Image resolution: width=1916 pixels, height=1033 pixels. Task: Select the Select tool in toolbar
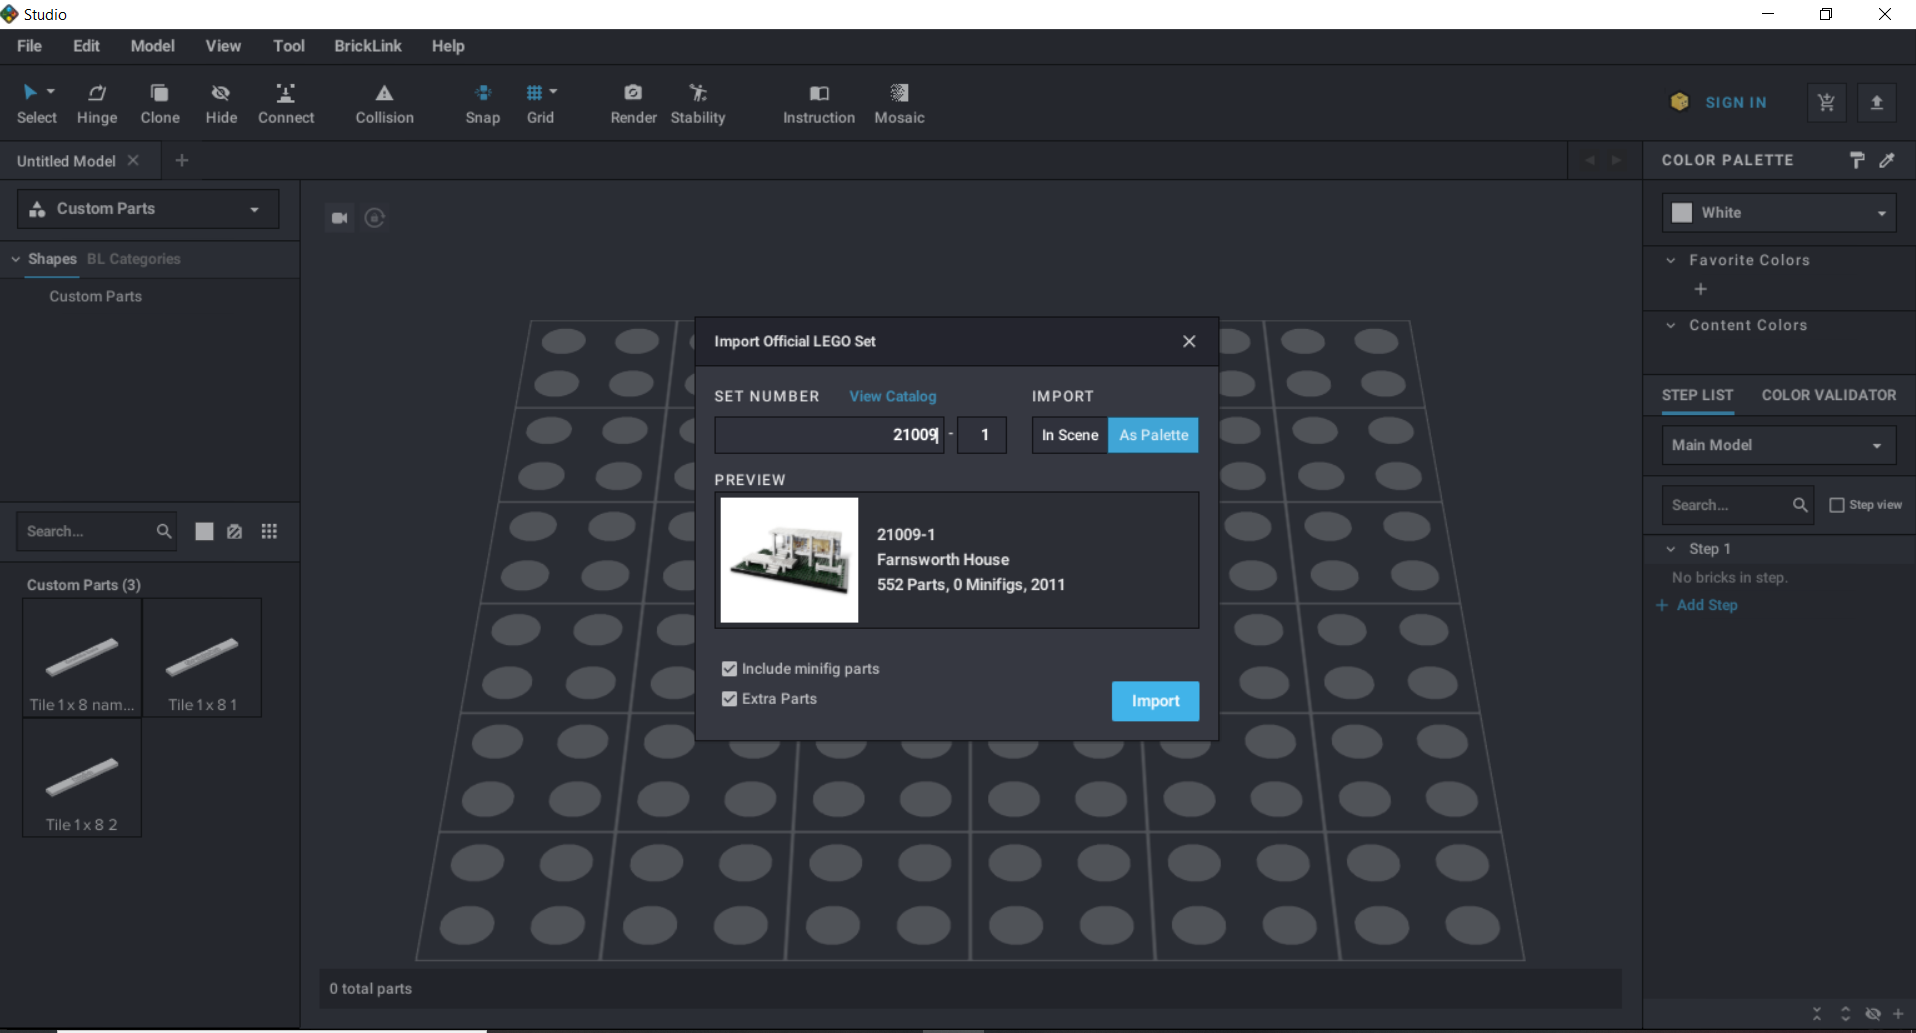click(36, 103)
